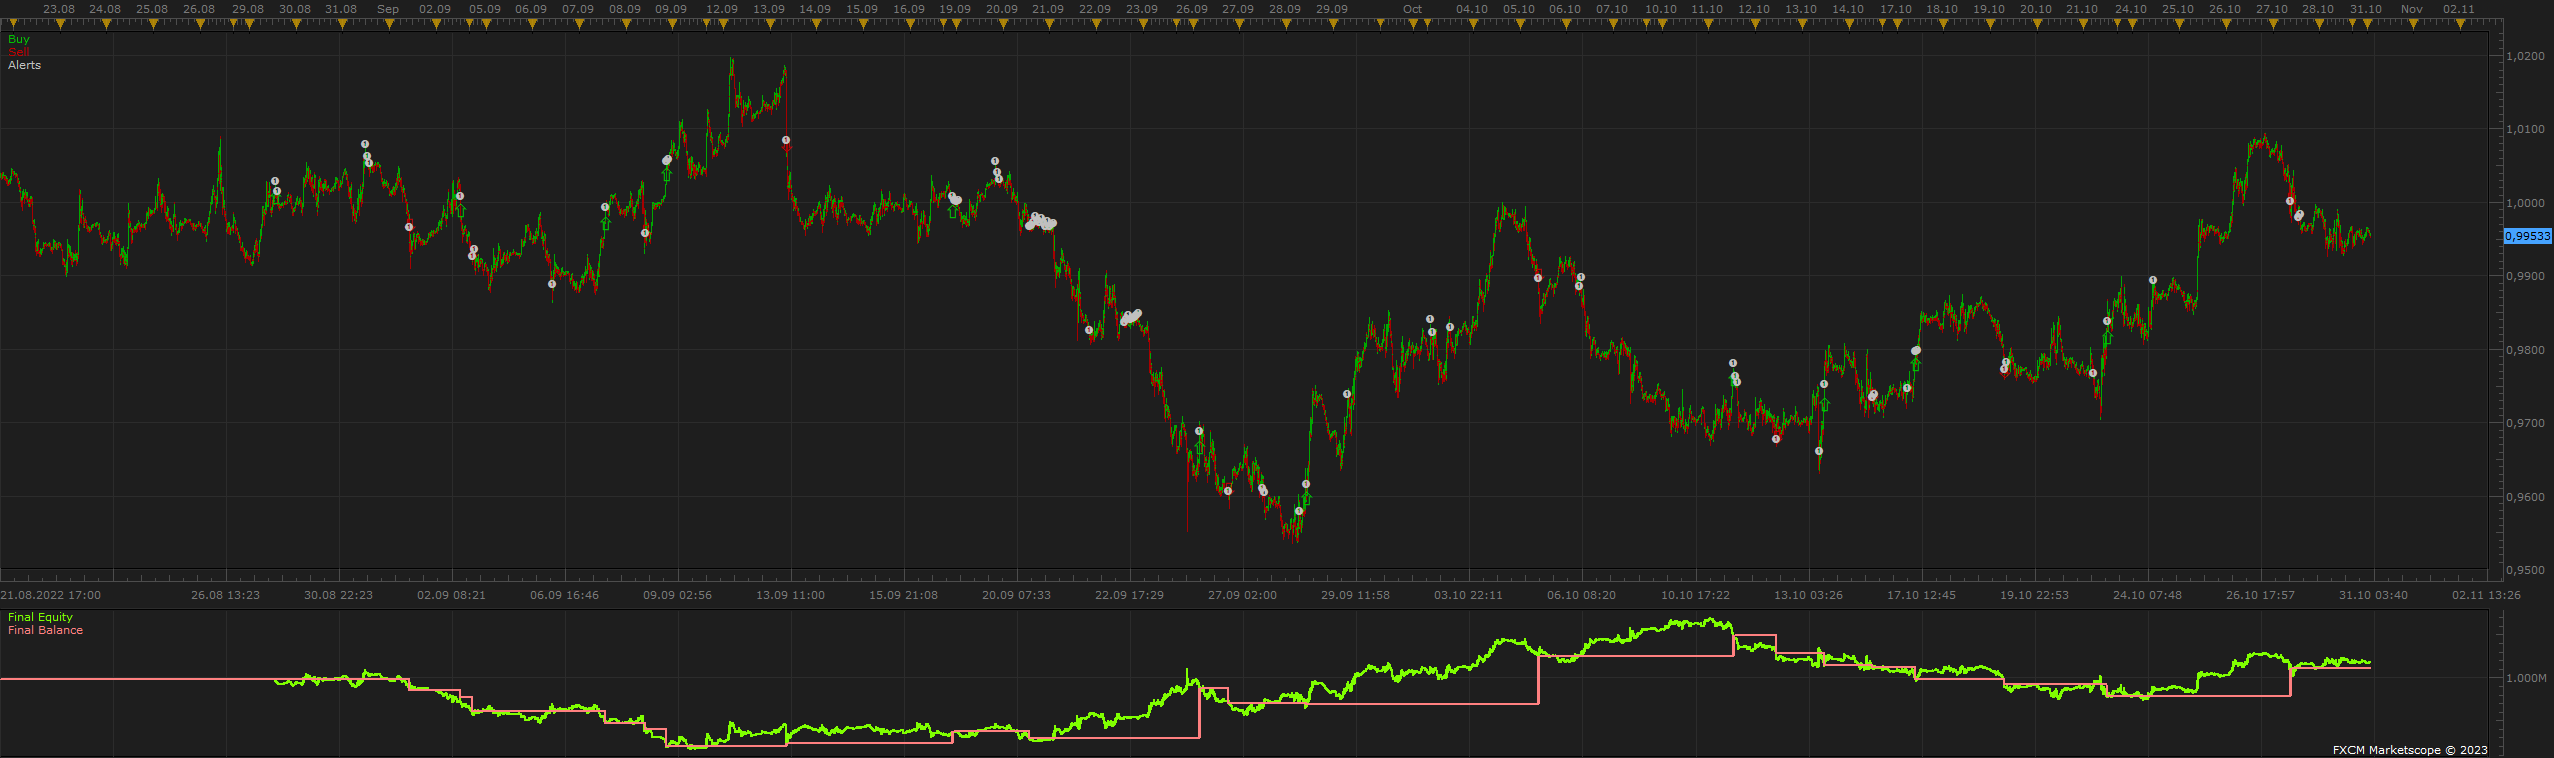This screenshot has width=2554, height=758.
Task: Click the current price tag 0,99533
Action: 2527,236
